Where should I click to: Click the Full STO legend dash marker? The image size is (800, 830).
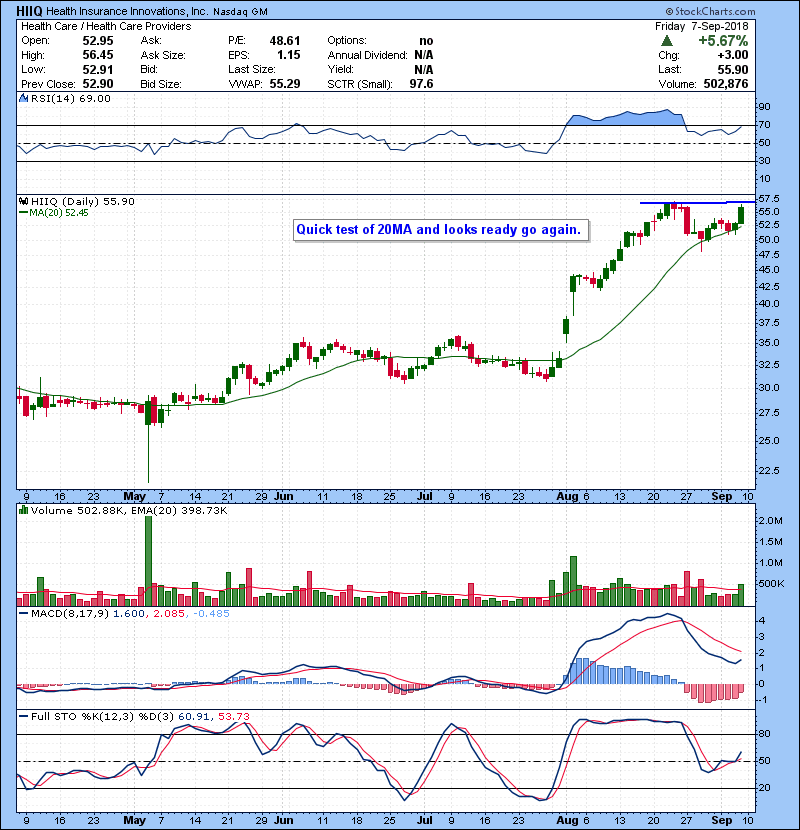[23, 717]
